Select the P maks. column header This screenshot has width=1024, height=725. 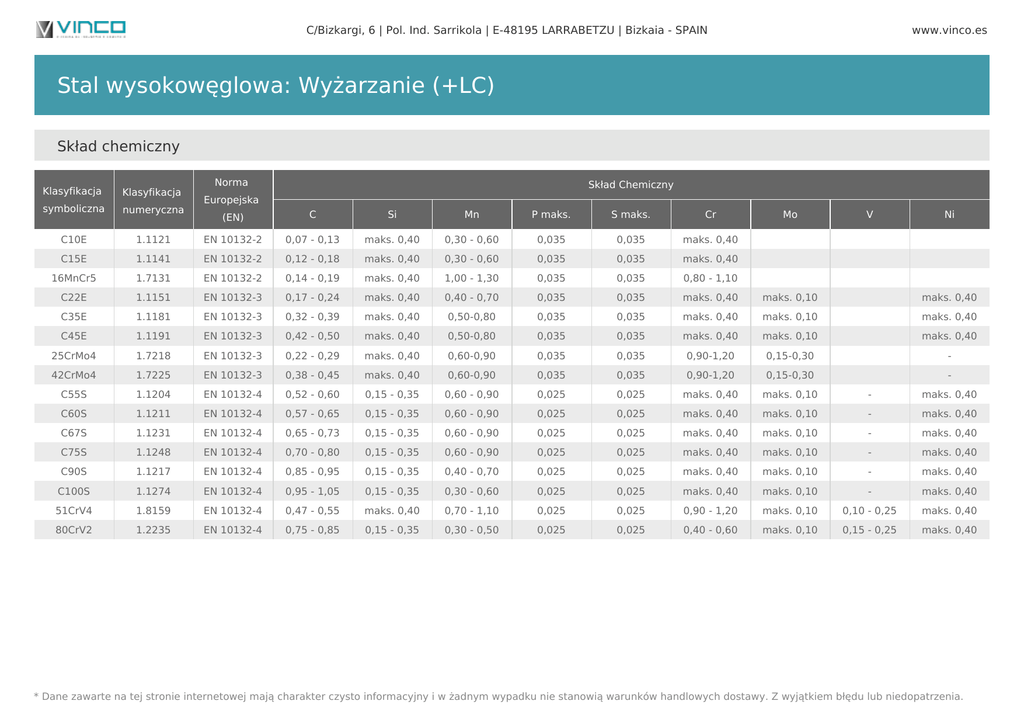coord(551,215)
